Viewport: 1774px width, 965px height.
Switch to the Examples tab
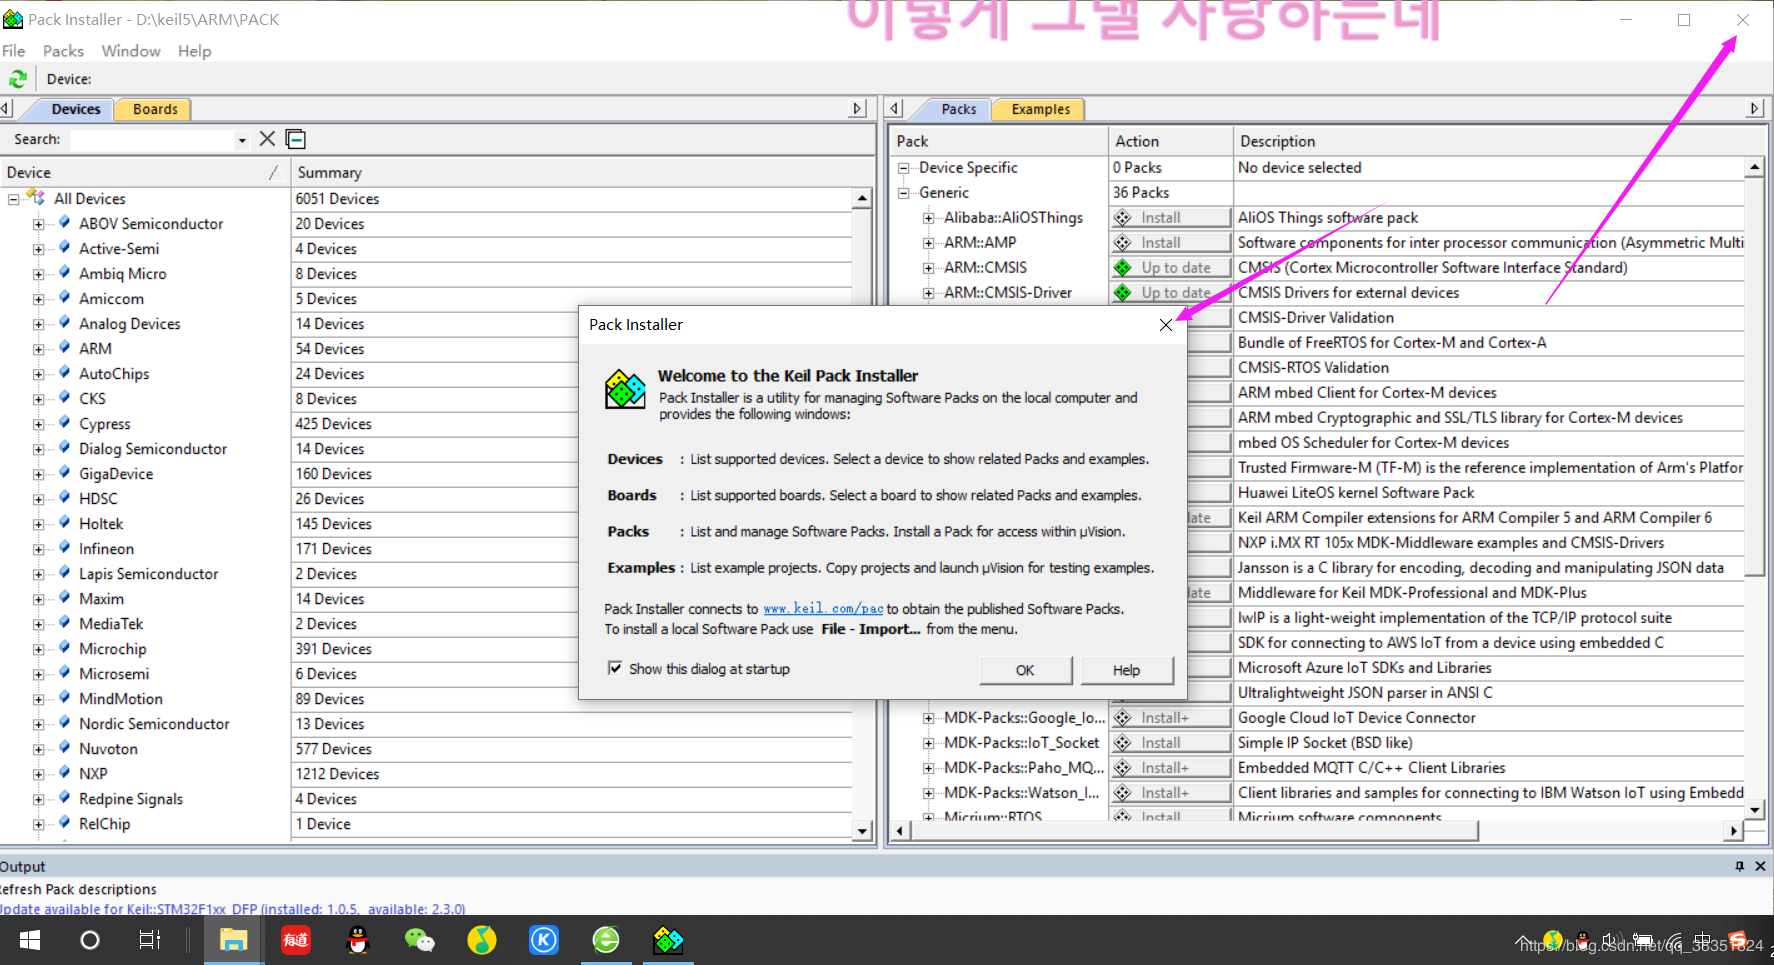(x=1040, y=109)
